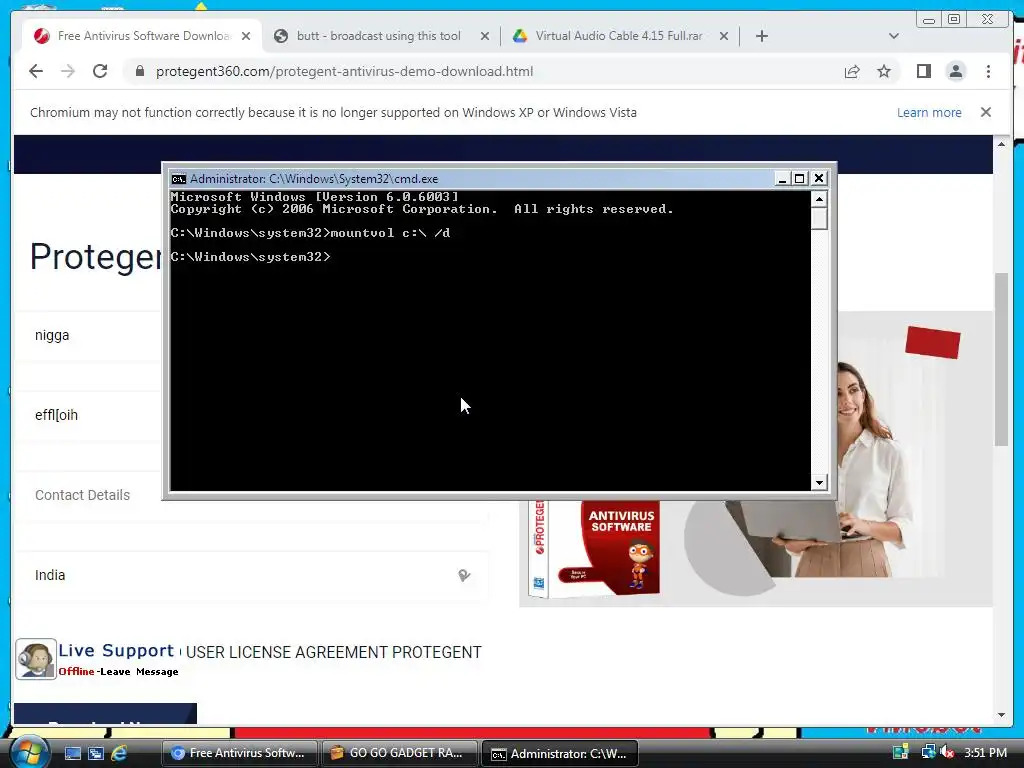Click the address bar URL

(x=344, y=71)
